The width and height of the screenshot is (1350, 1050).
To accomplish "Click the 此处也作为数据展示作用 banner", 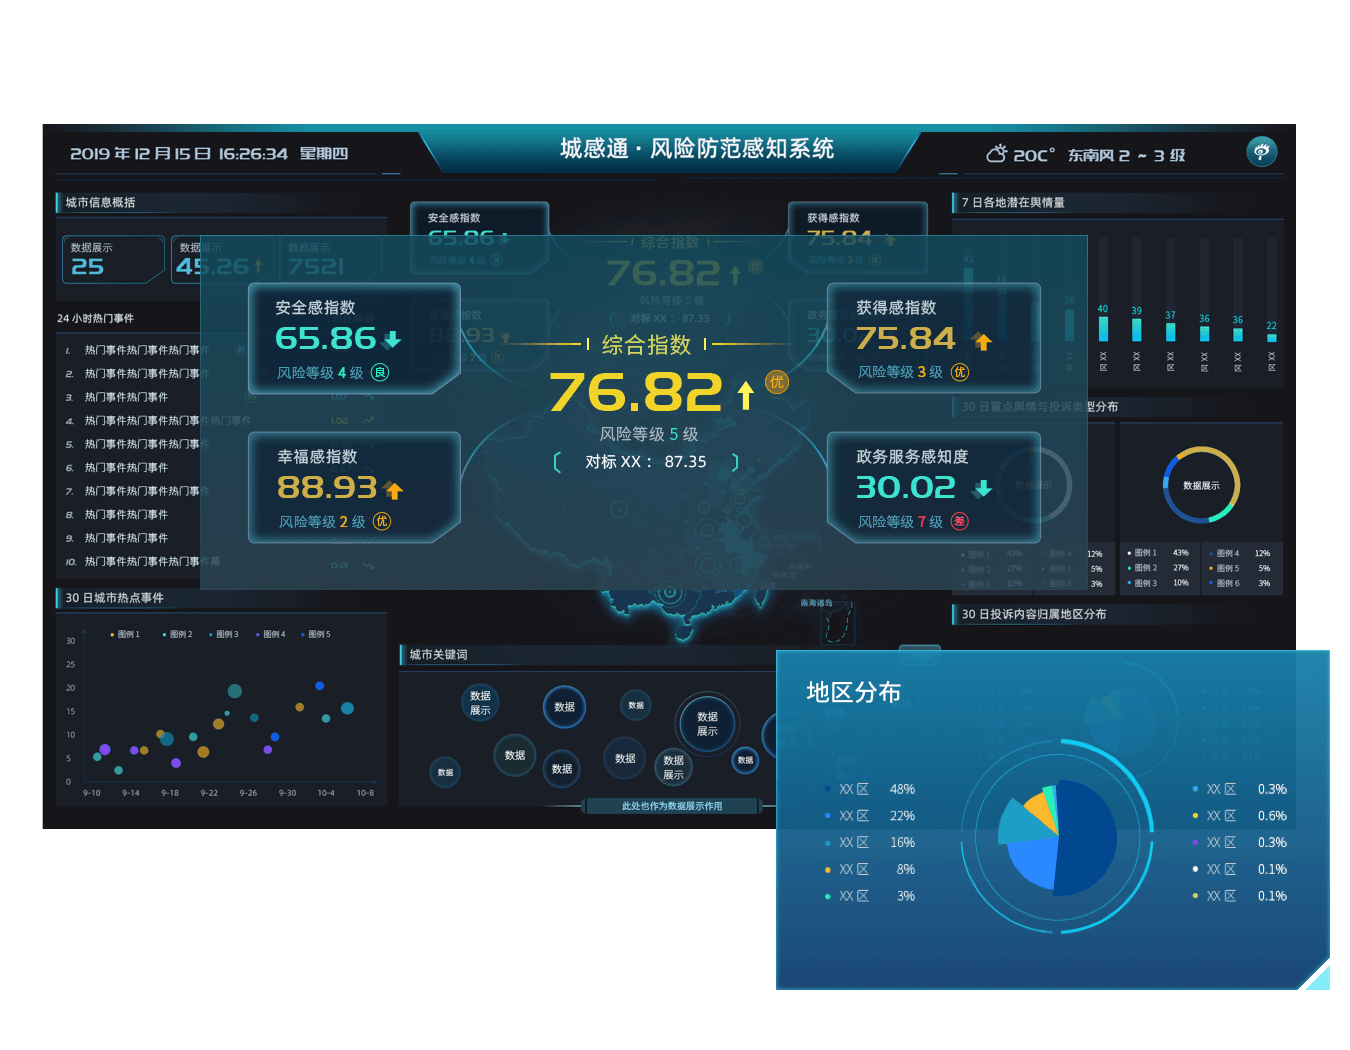I will [x=672, y=806].
